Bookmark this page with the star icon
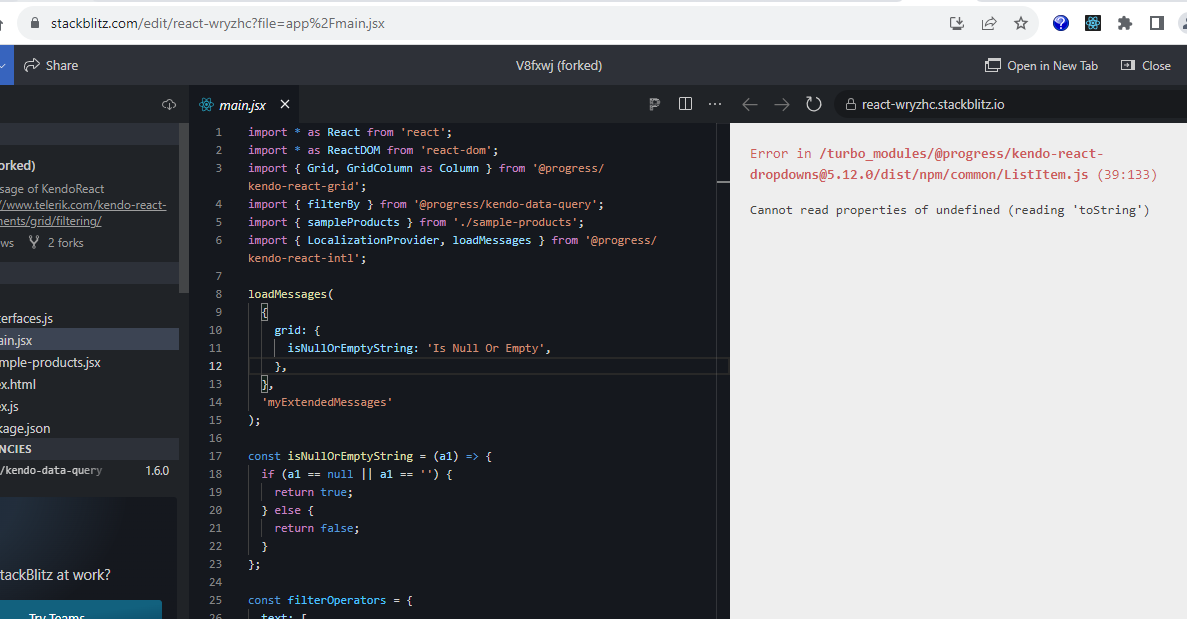 [1020, 23]
